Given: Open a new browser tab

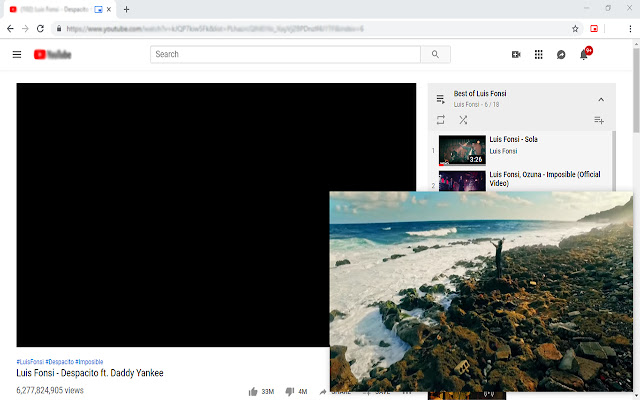Looking at the screenshot, I should 127,9.
